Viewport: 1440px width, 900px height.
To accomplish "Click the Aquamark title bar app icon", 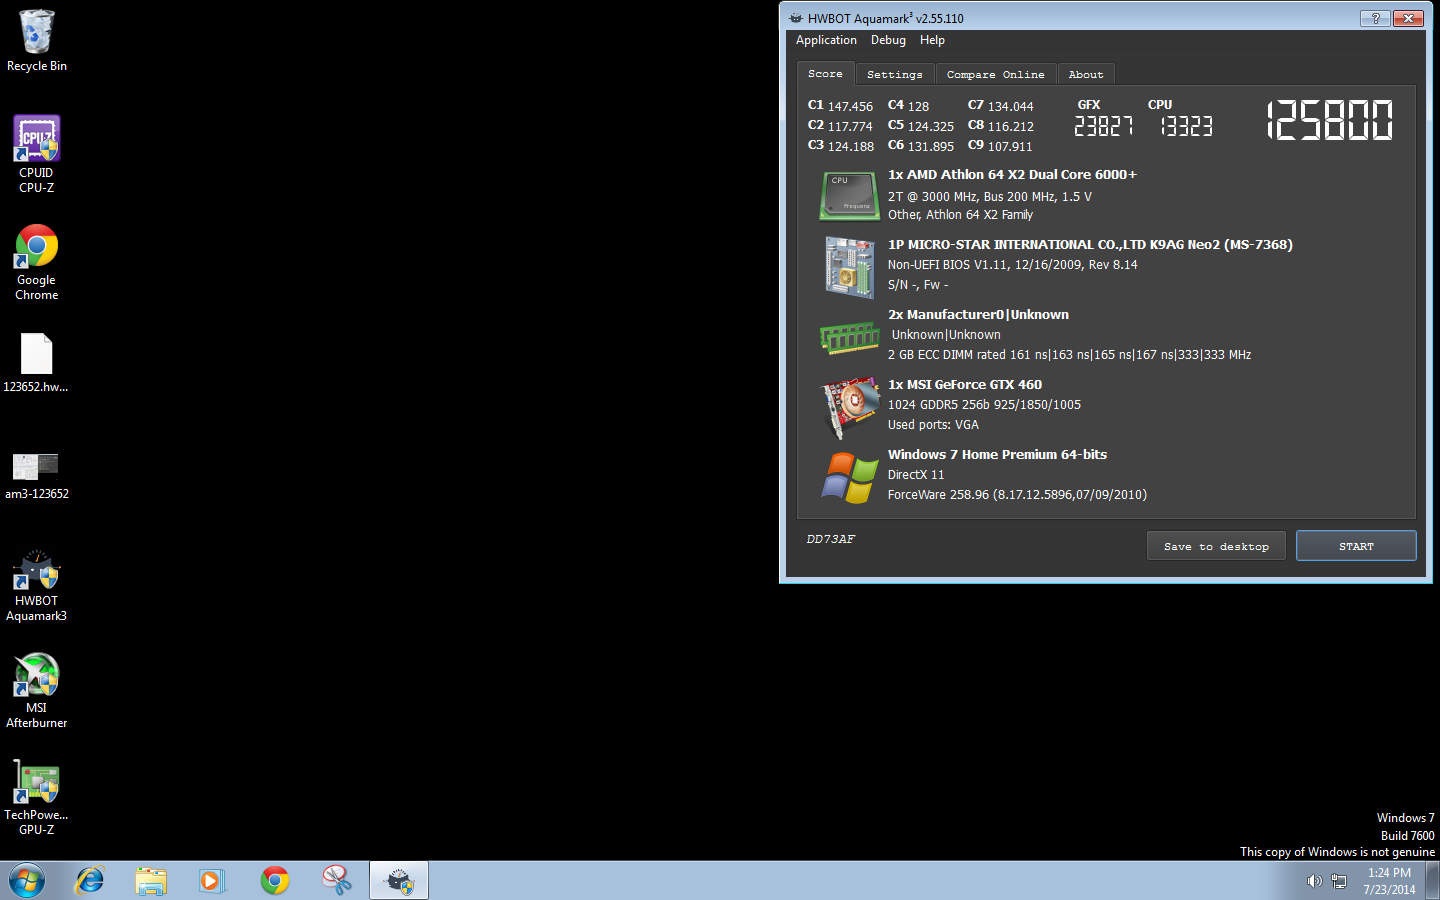I will click(x=796, y=18).
